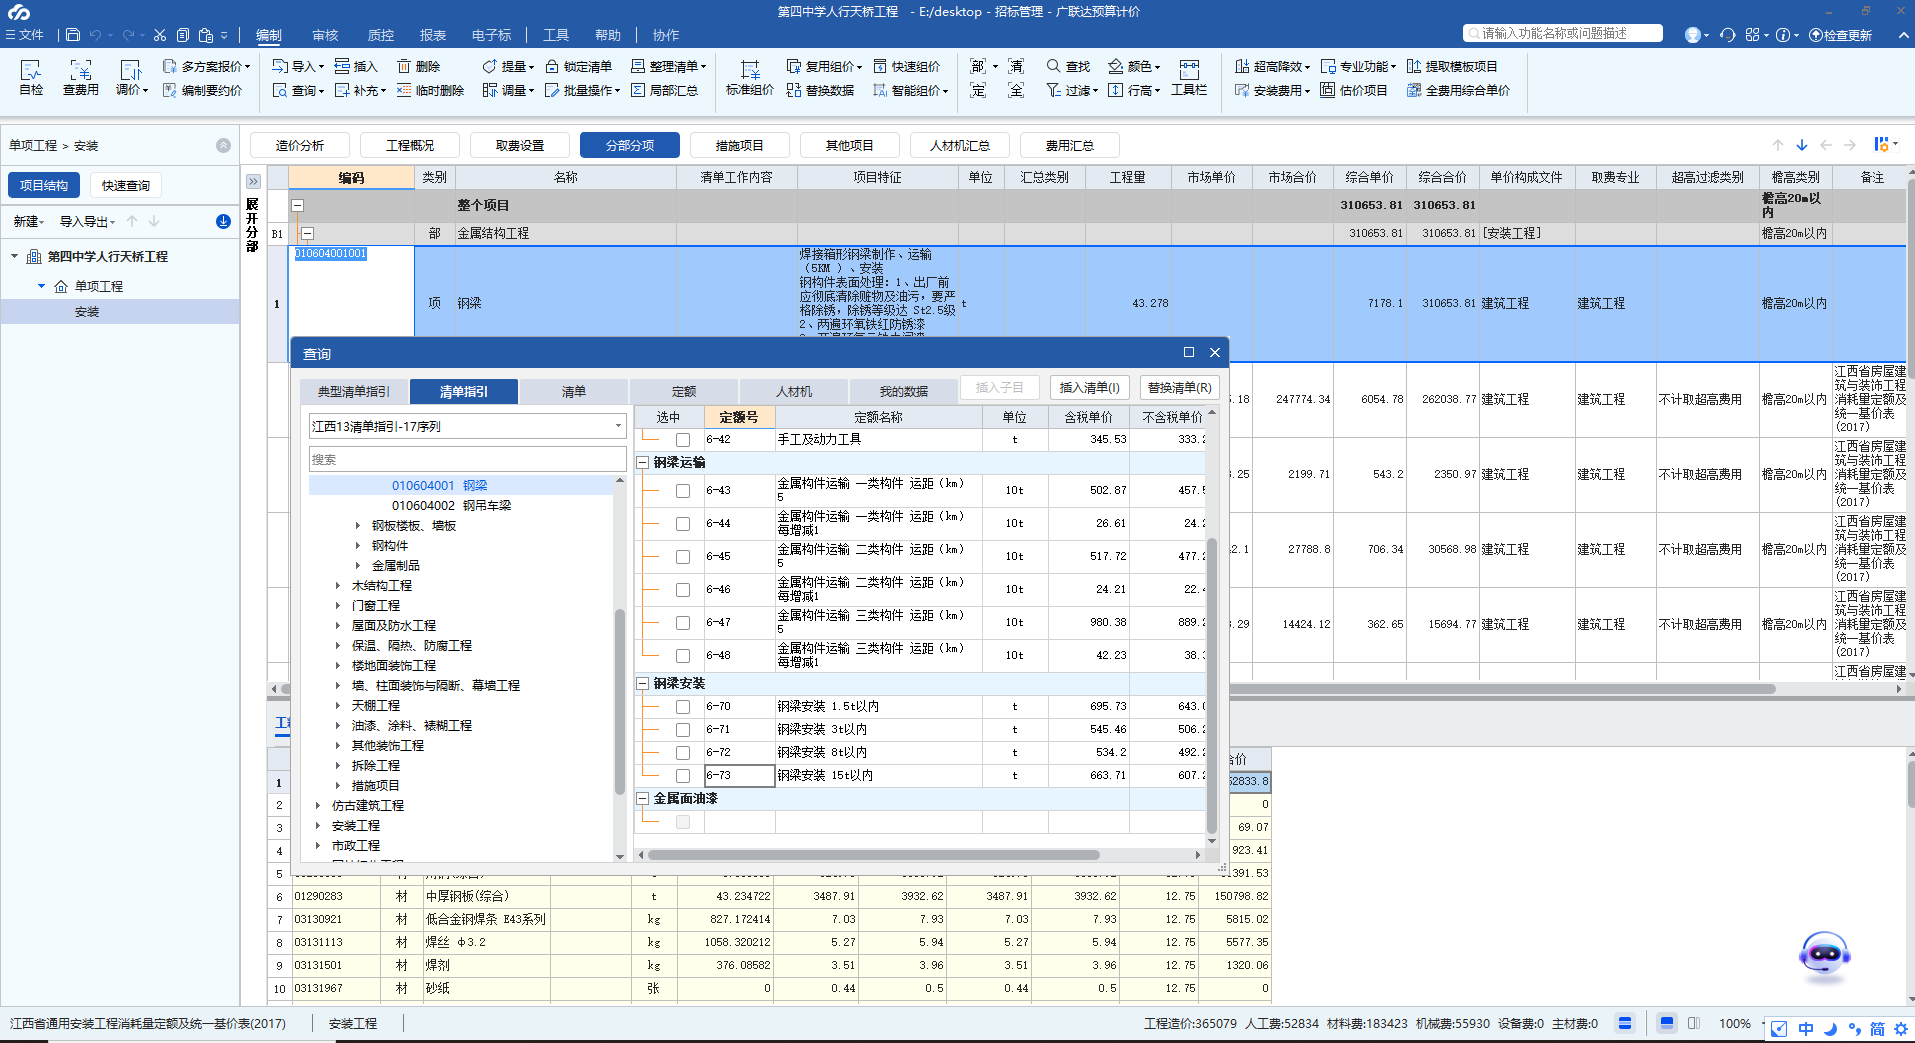This screenshot has width=1915, height=1043.
Task: Click the robot assistant icon
Action: pos(1824,955)
